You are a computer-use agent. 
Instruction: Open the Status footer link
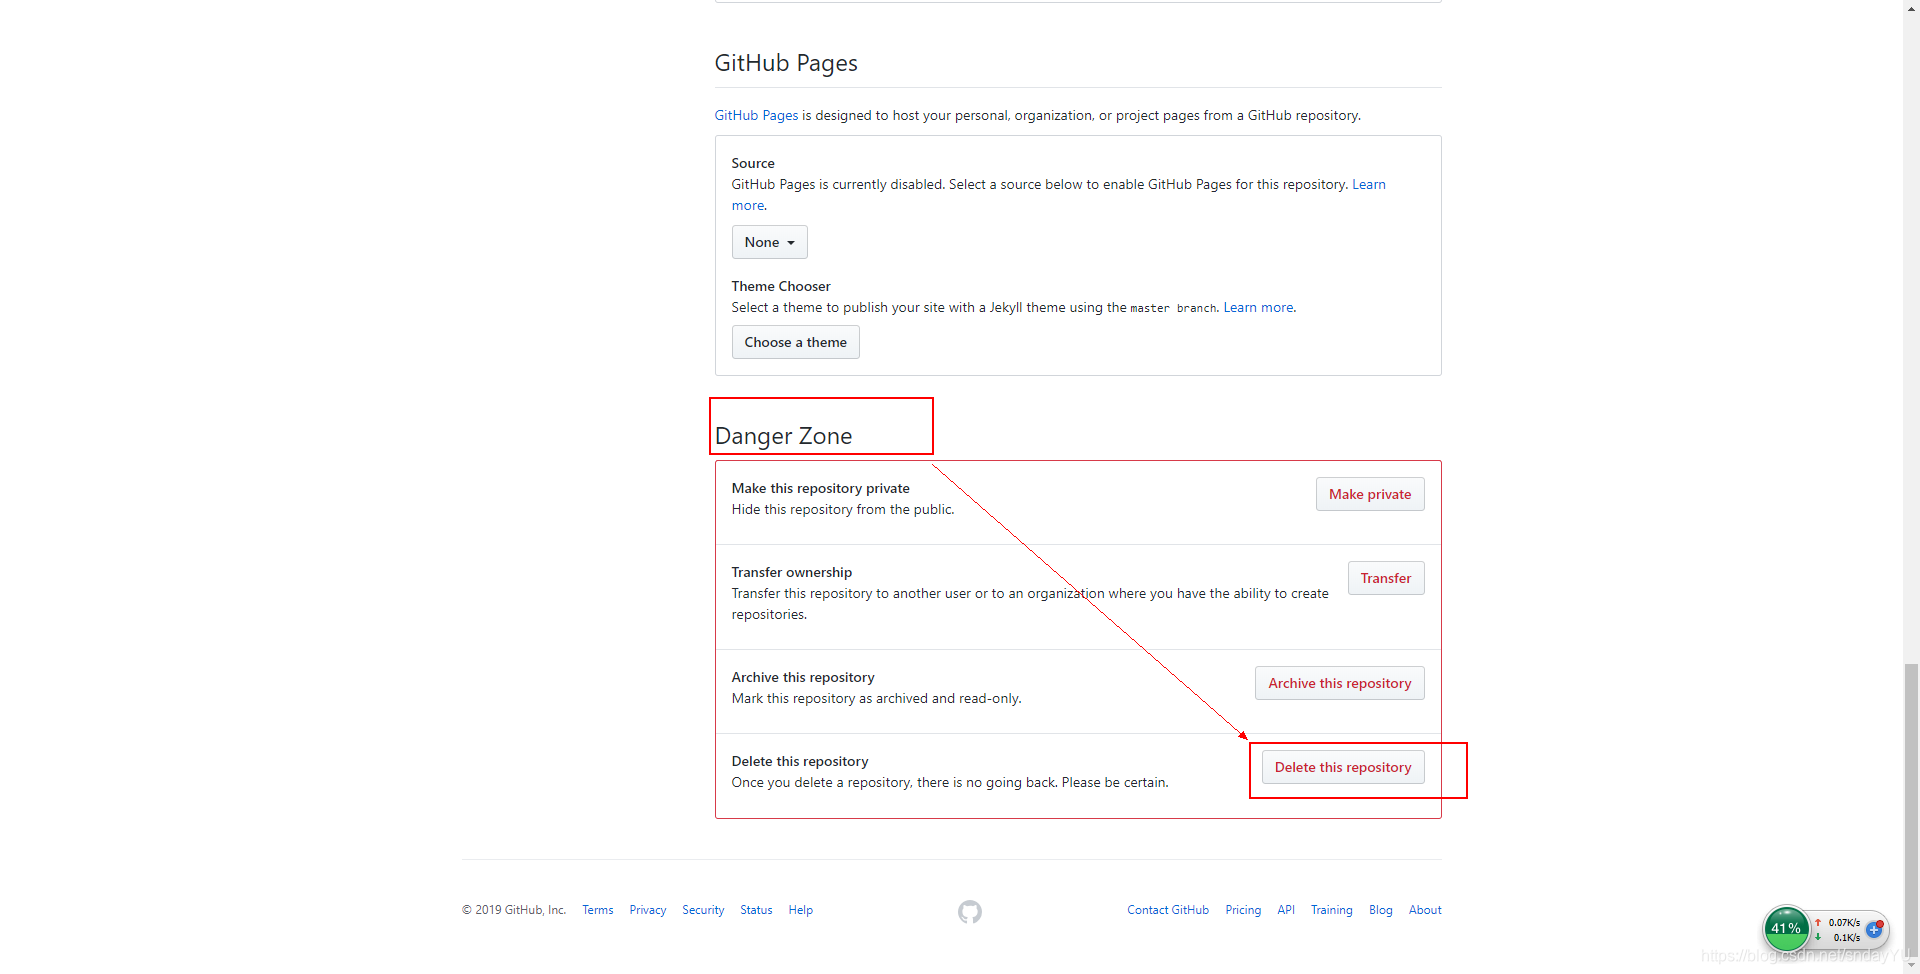(756, 910)
